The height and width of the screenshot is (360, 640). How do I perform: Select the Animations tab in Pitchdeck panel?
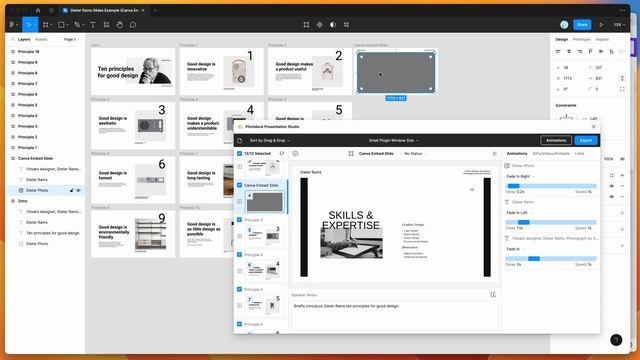[x=517, y=153]
